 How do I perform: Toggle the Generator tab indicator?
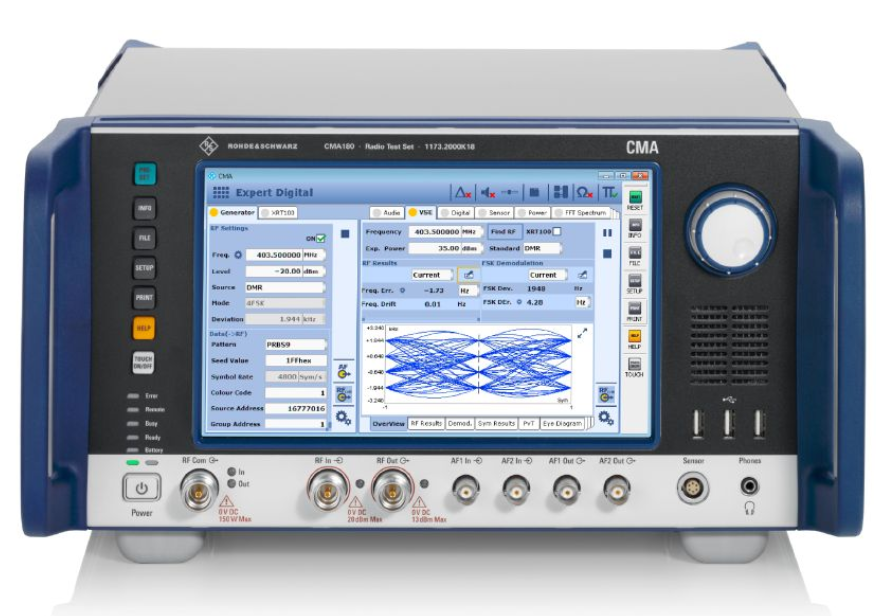coord(213,212)
